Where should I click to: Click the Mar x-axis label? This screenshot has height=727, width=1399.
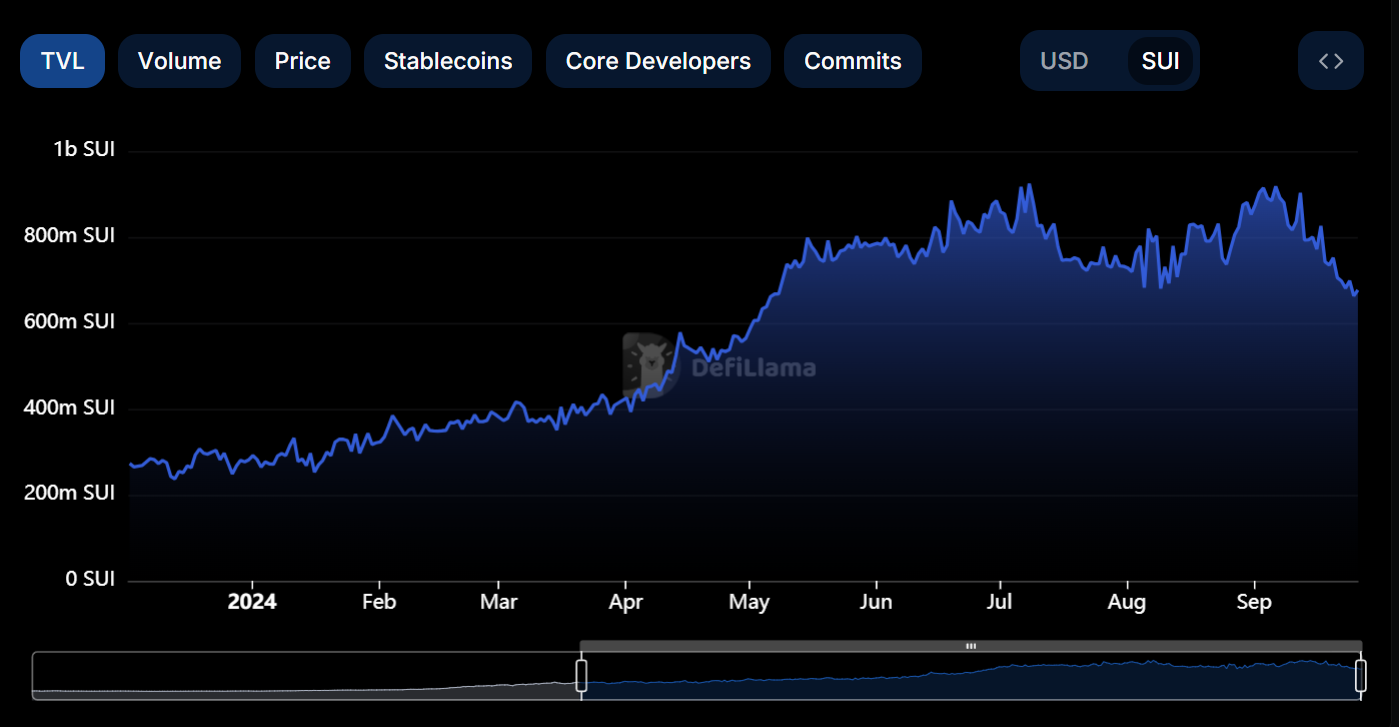click(498, 602)
